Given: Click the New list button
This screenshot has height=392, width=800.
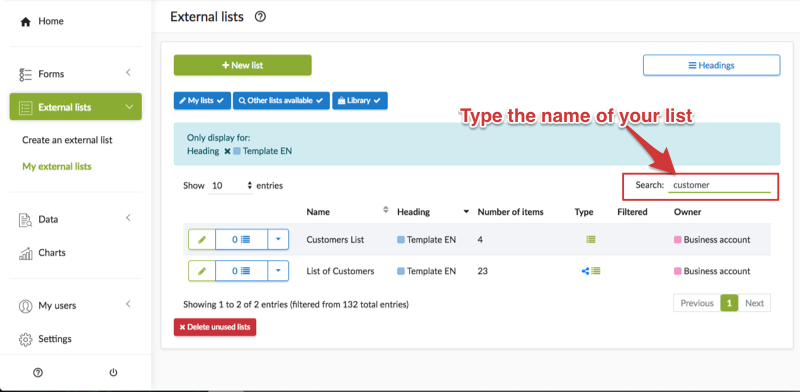Looking at the screenshot, I should [x=242, y=65].
